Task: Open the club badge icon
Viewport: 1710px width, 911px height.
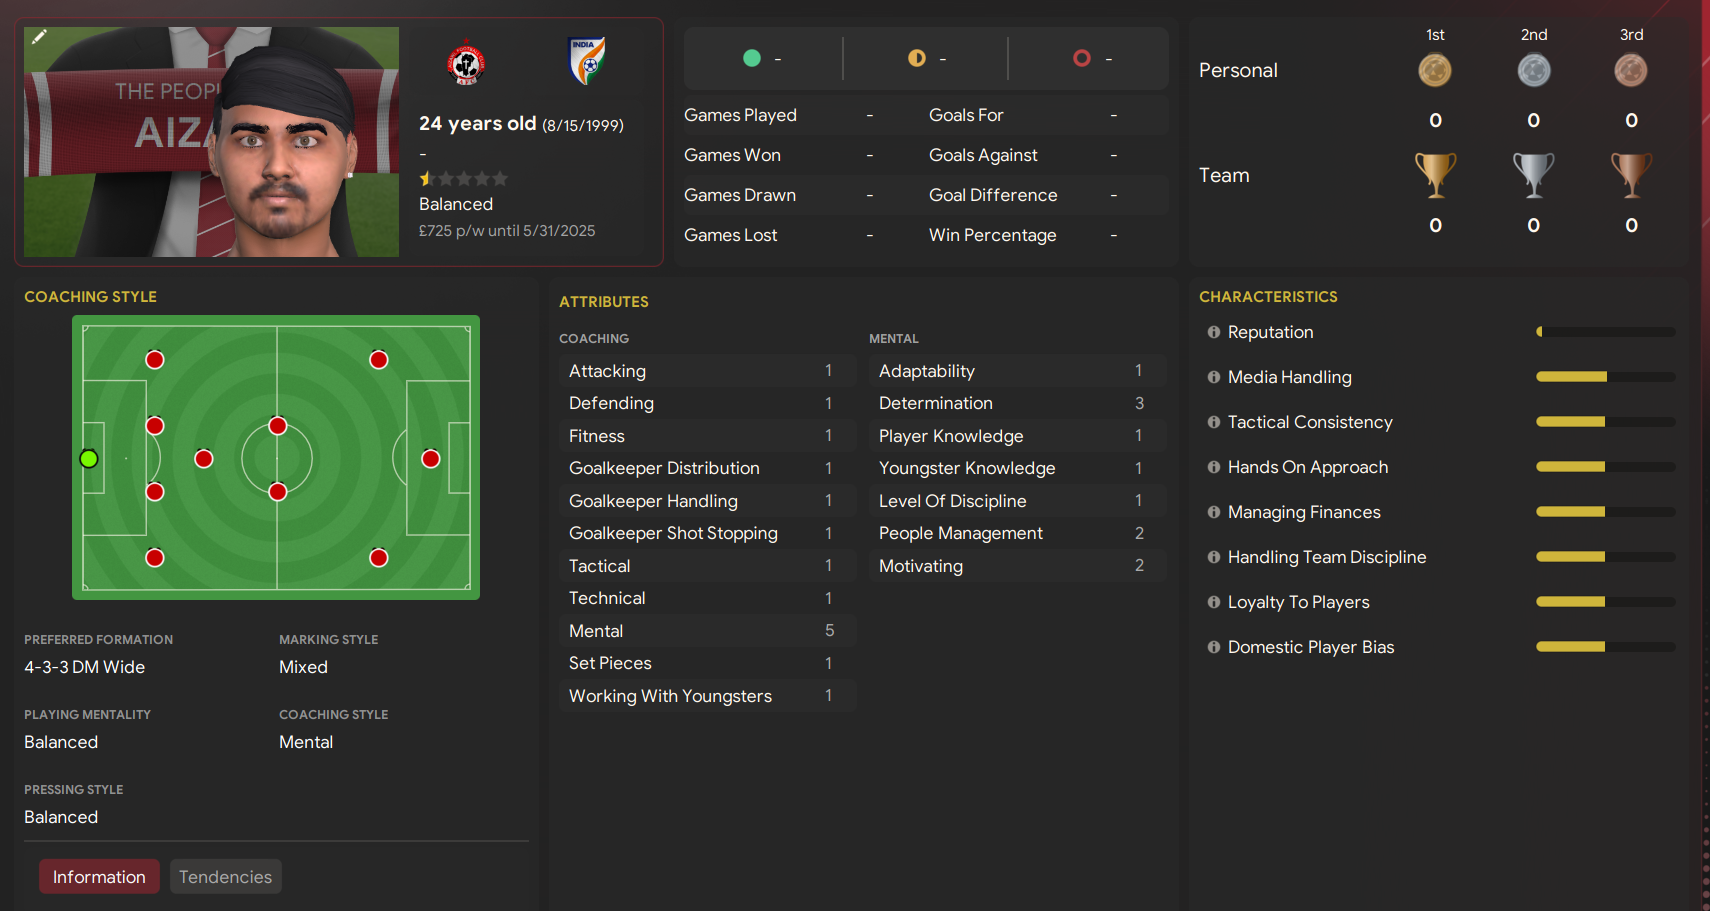Action: point(466,63)
